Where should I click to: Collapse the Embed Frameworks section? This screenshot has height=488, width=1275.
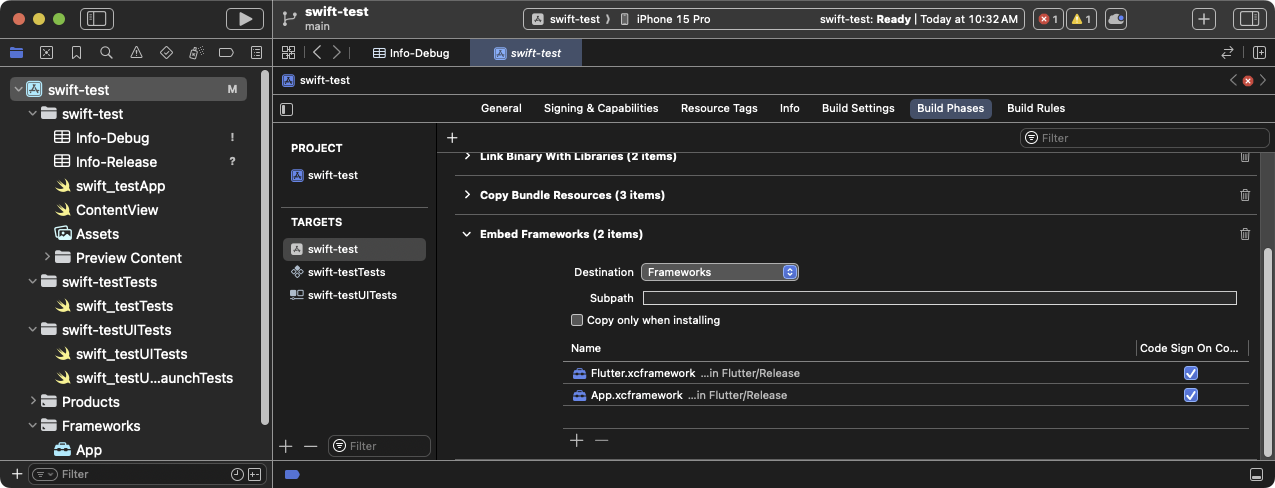pos(467,234)
